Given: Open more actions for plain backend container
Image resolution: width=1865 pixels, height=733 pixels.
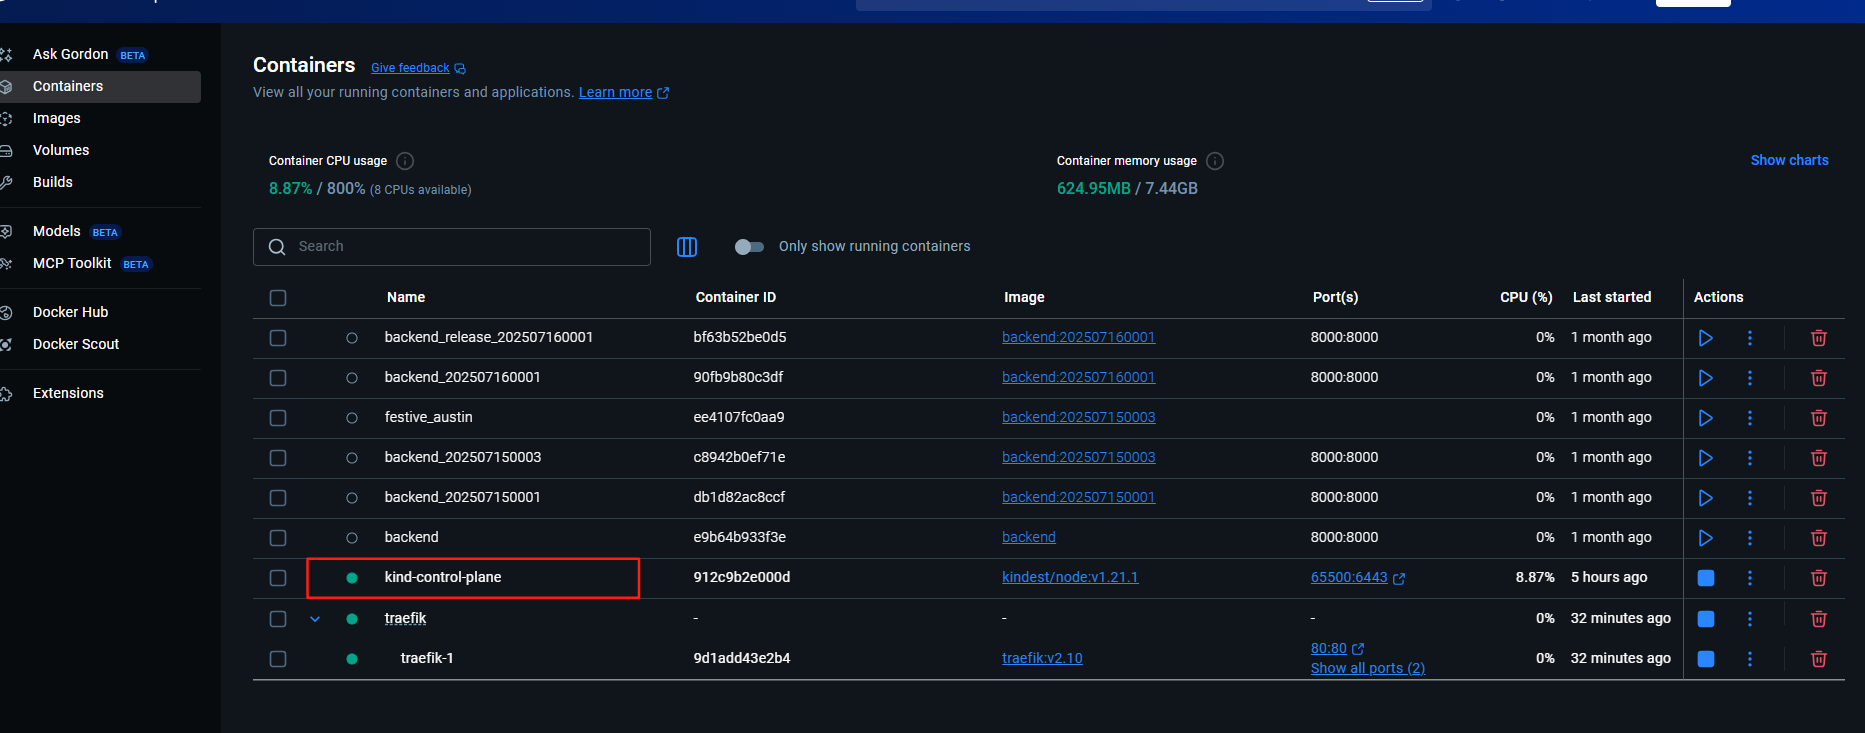Looking at the screenshot, I should [1750, 538].
